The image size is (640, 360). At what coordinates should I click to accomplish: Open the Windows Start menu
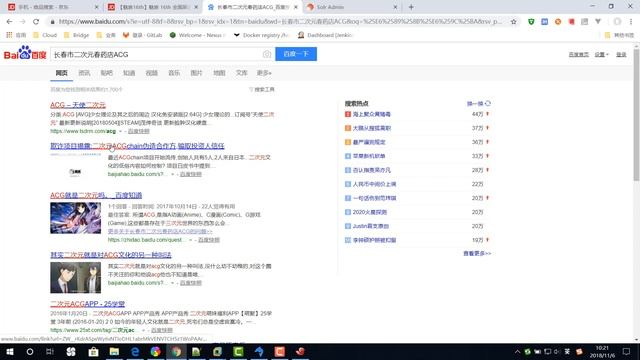pyautogui.click(x=10, y=351)
